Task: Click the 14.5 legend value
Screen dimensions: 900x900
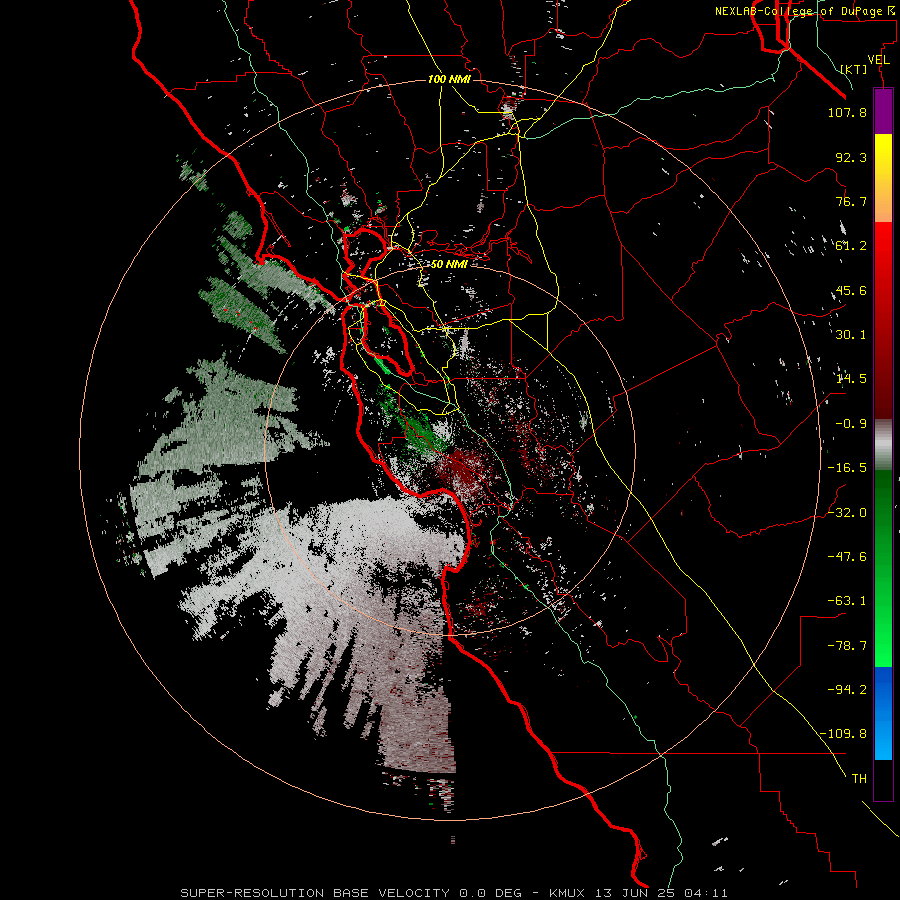Action: pyautogui.click(x=851, y=379)
